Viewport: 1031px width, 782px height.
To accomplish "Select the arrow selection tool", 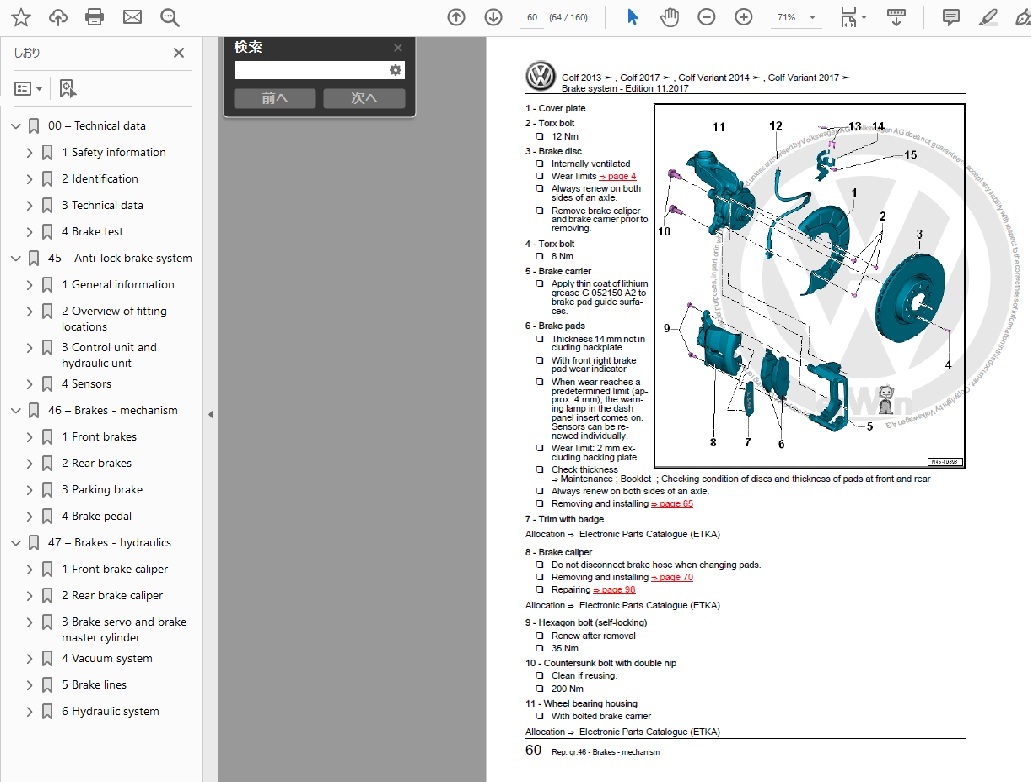I will [632, 17].
